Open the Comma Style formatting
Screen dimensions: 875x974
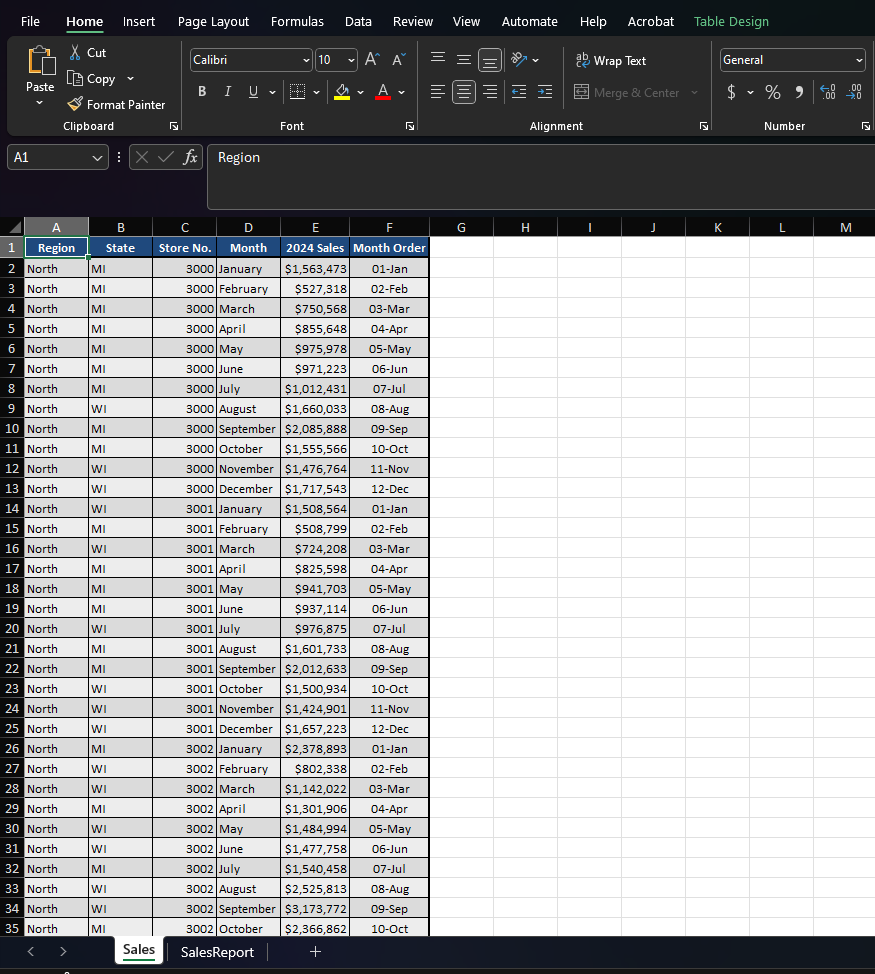[x=797, y=91]
